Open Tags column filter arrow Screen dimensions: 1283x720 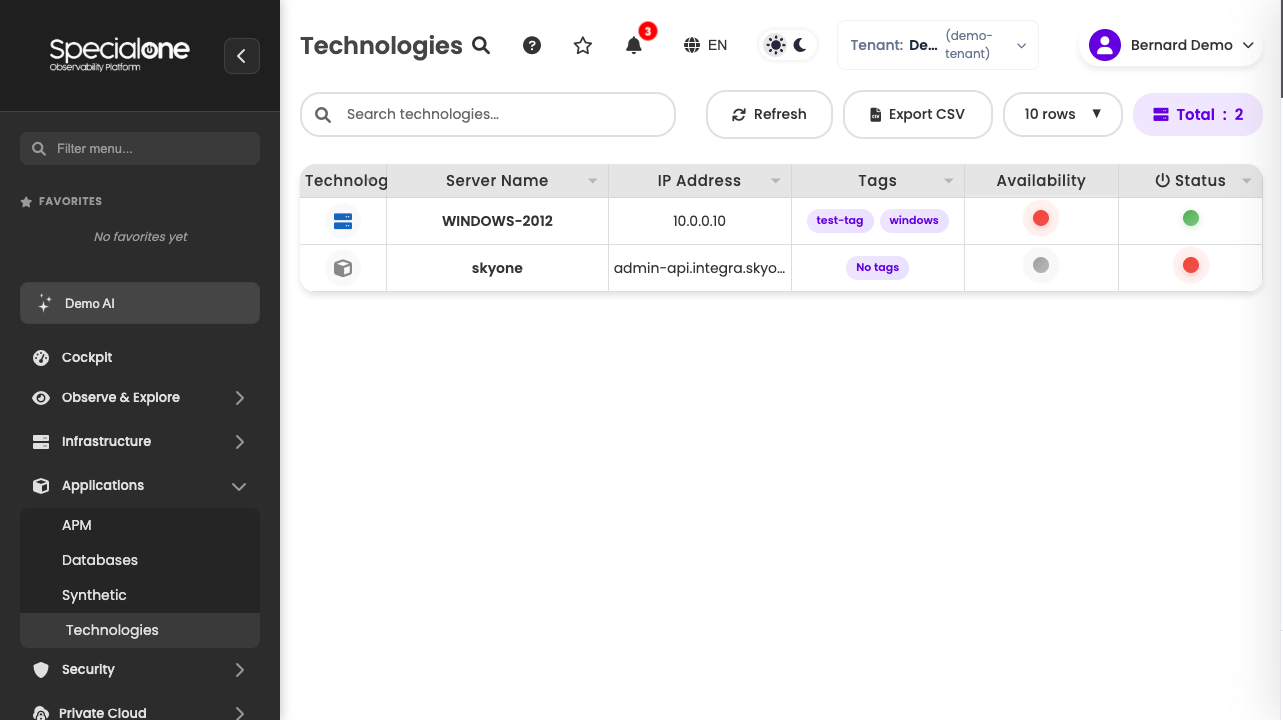click(x=949, y=181)
